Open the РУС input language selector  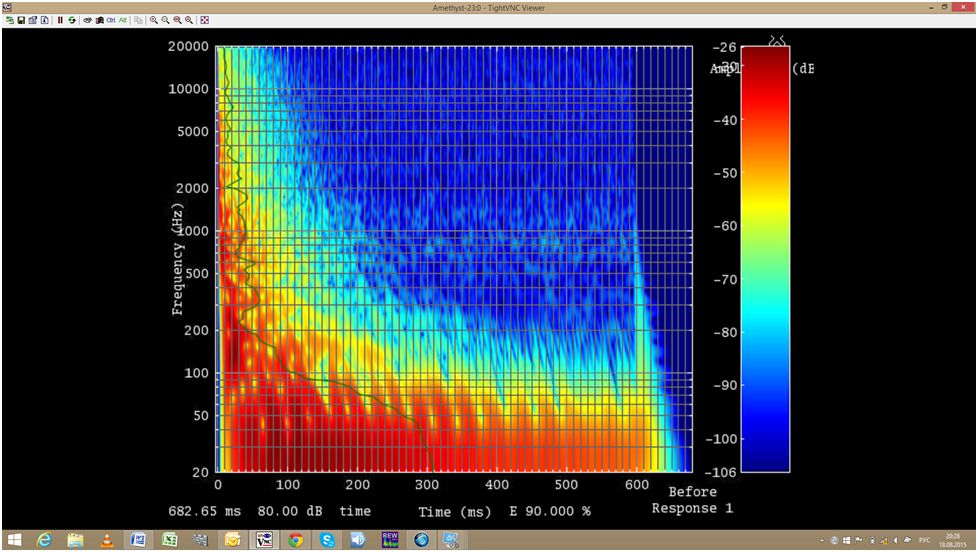924,540
